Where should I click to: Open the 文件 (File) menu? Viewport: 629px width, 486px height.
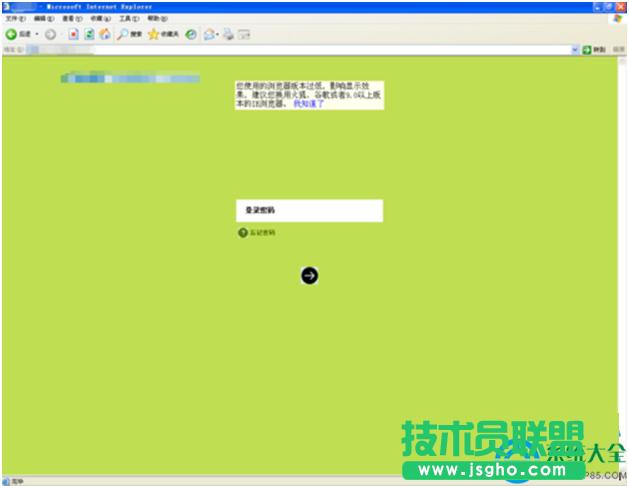click(x=16, y=18)
